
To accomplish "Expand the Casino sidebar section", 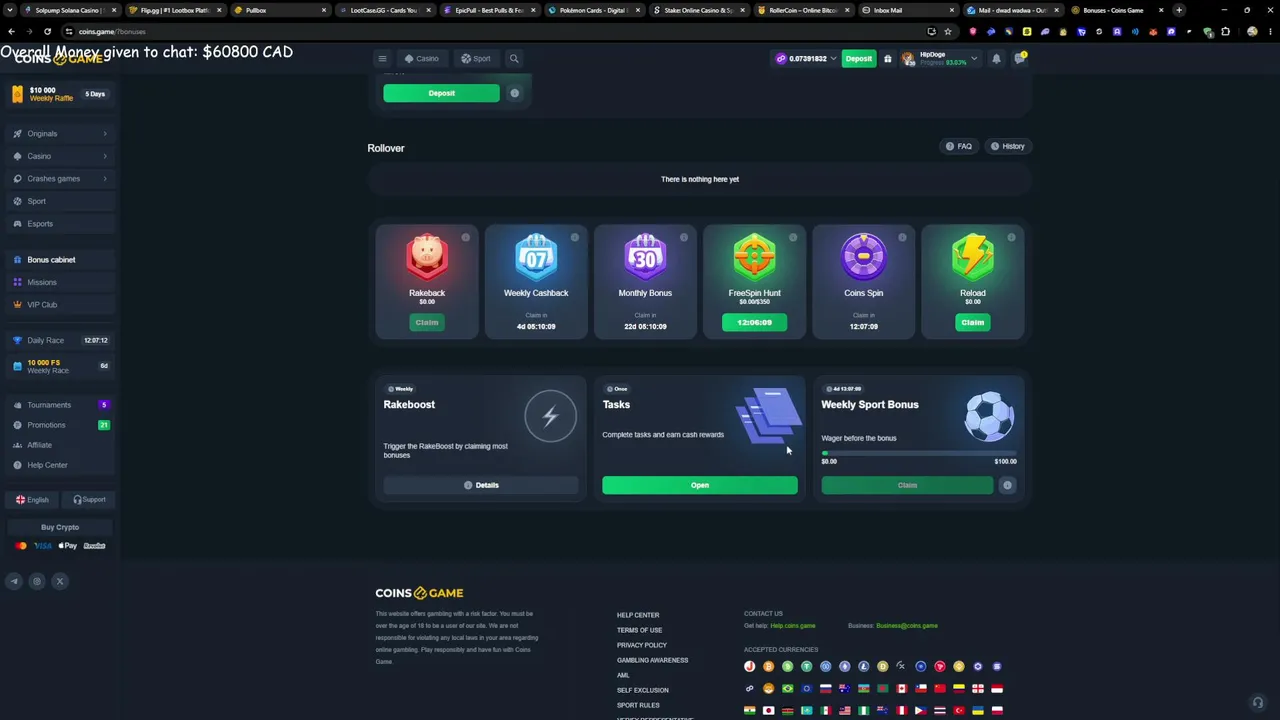I will [62, 156].
